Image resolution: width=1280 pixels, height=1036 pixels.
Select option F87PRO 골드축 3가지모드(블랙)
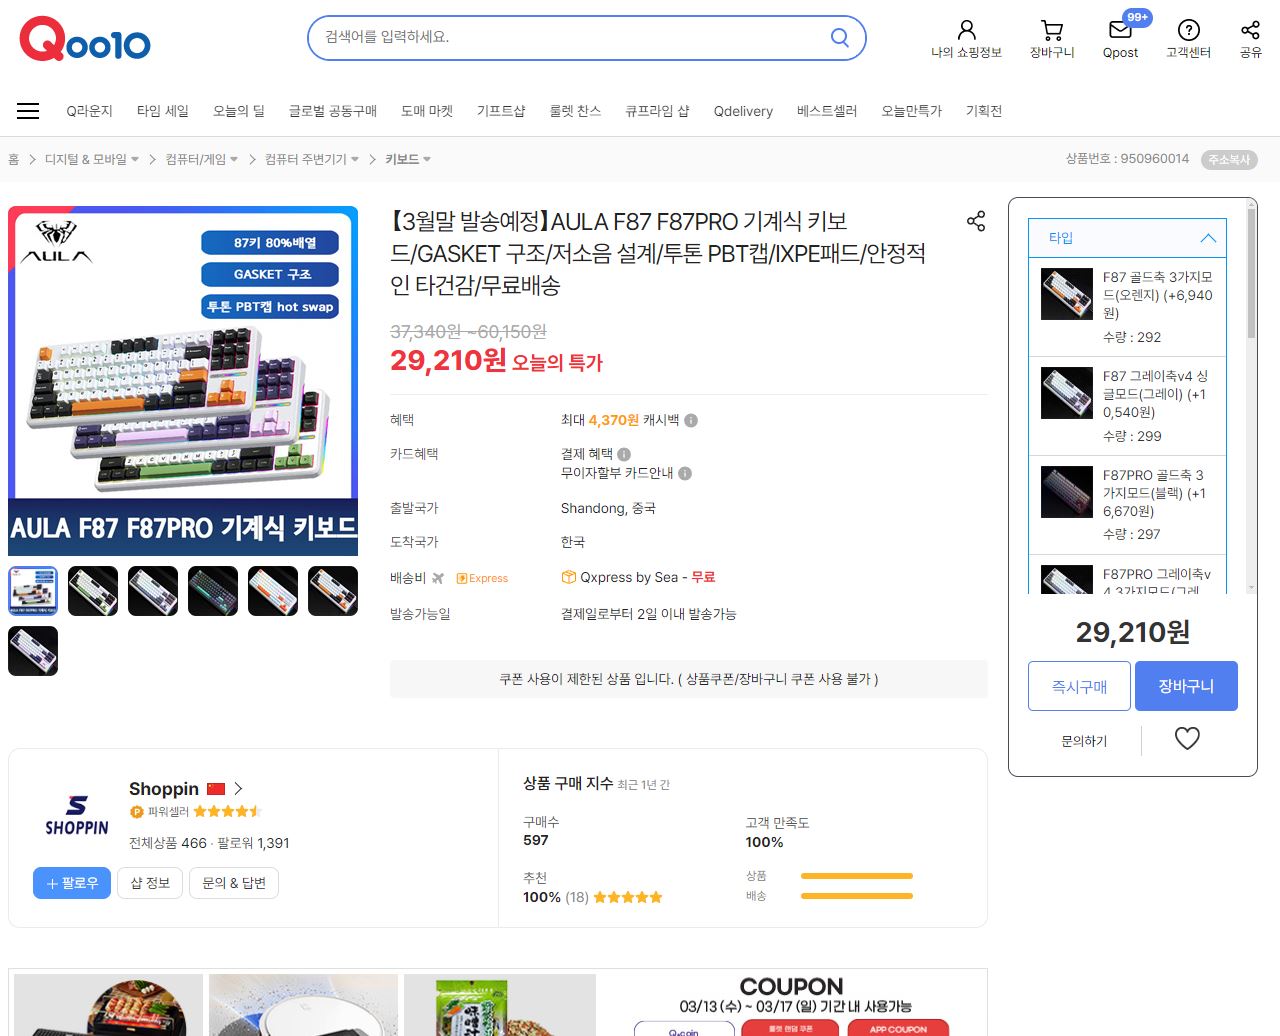tap(1127, 505)
